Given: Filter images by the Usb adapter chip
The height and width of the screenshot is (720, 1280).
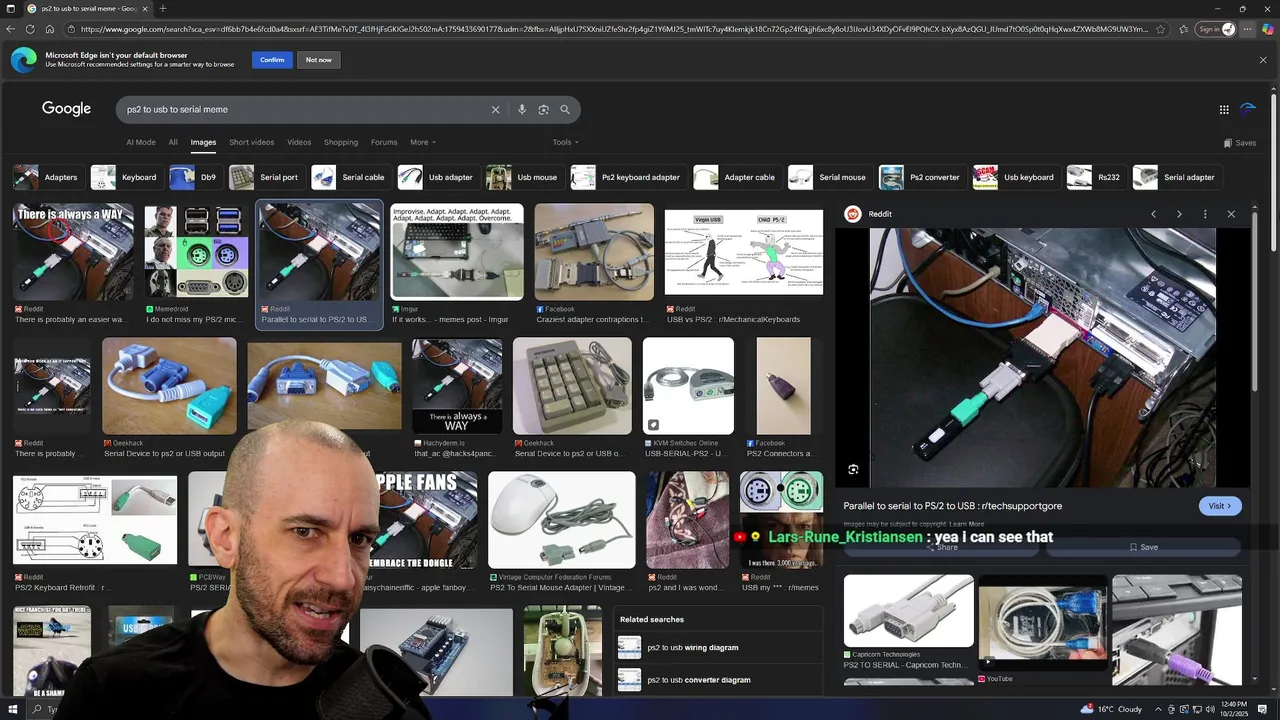Looking at the screenshot, I should click(436, 177).
